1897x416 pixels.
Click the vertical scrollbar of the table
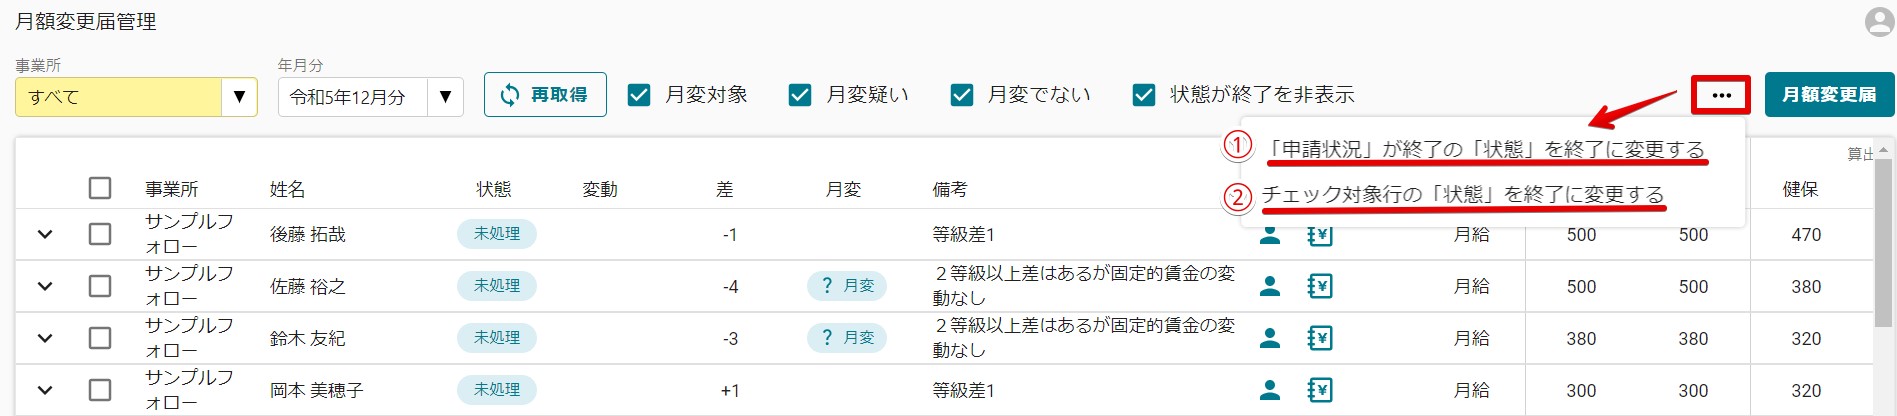pyautogui.click(x=1884, y=240)
